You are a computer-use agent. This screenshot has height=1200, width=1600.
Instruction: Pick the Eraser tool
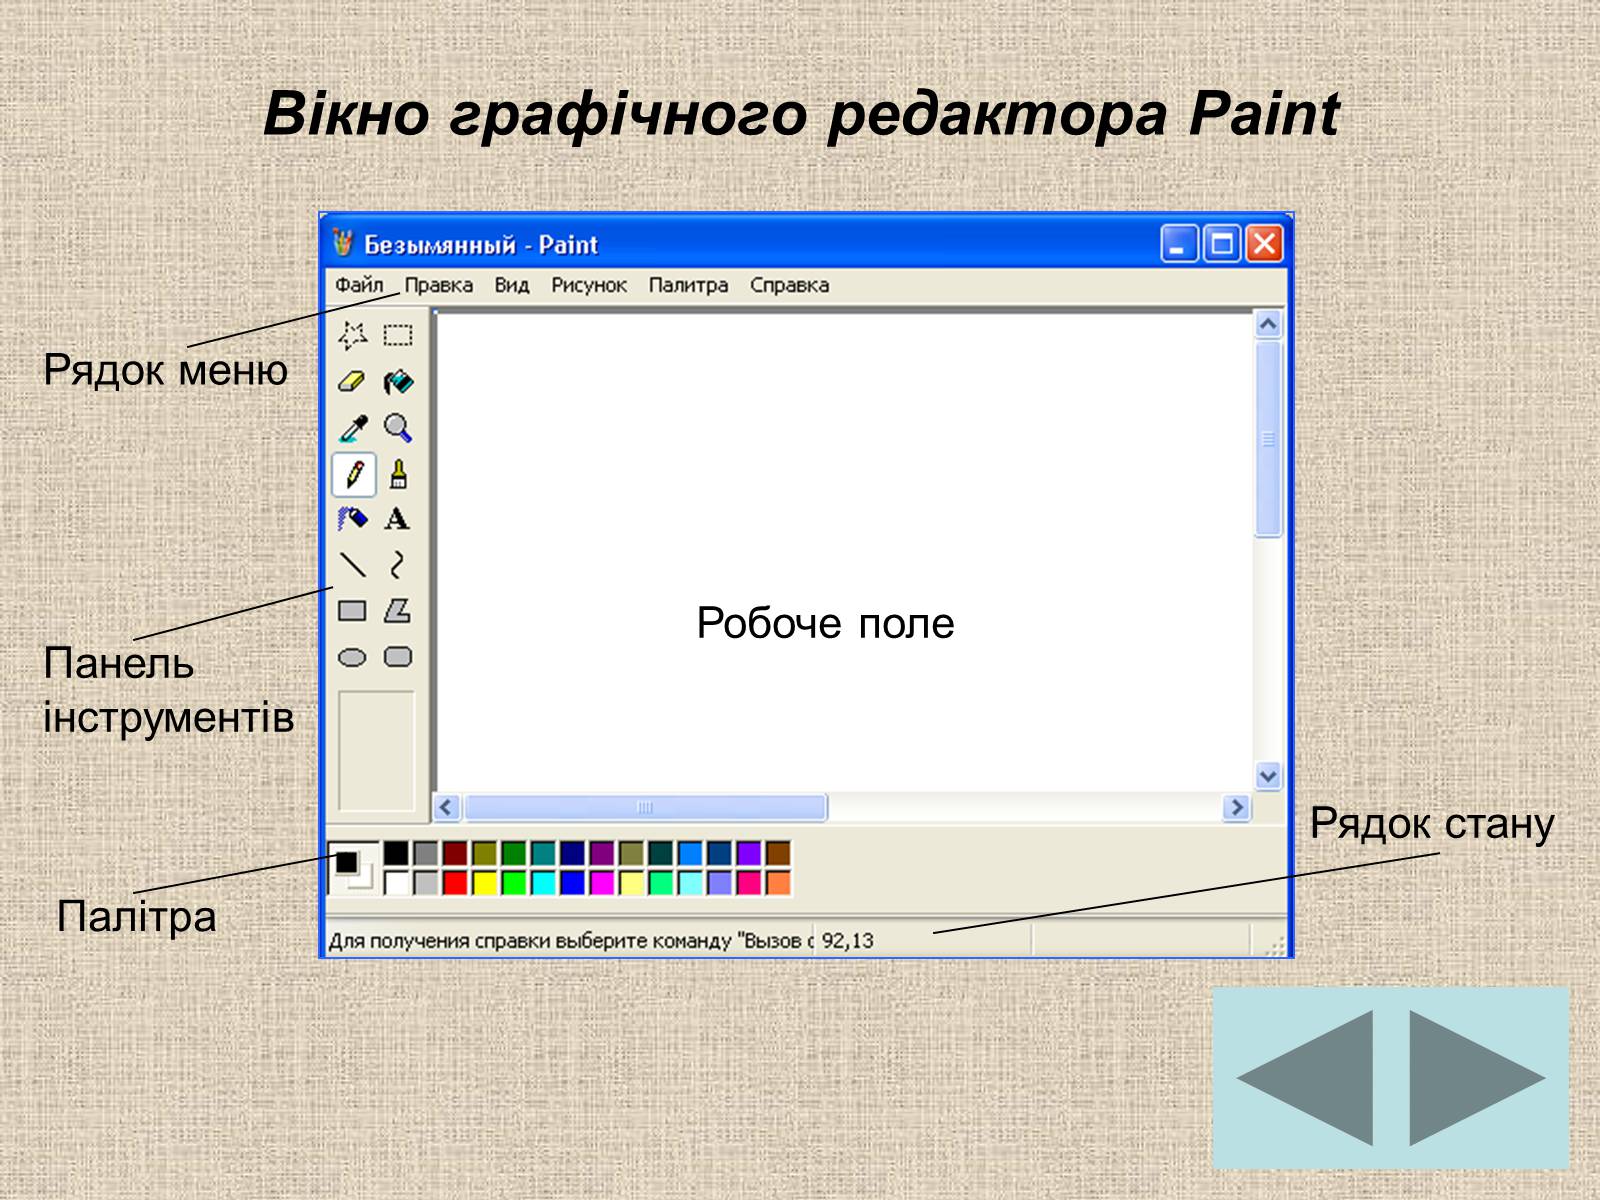point(352,381)
